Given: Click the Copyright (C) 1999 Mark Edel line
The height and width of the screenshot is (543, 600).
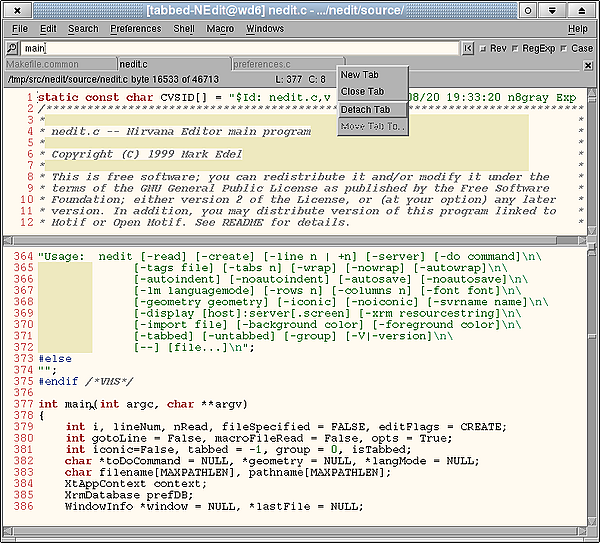Looking at the screenshot, I should click(147, 154).
